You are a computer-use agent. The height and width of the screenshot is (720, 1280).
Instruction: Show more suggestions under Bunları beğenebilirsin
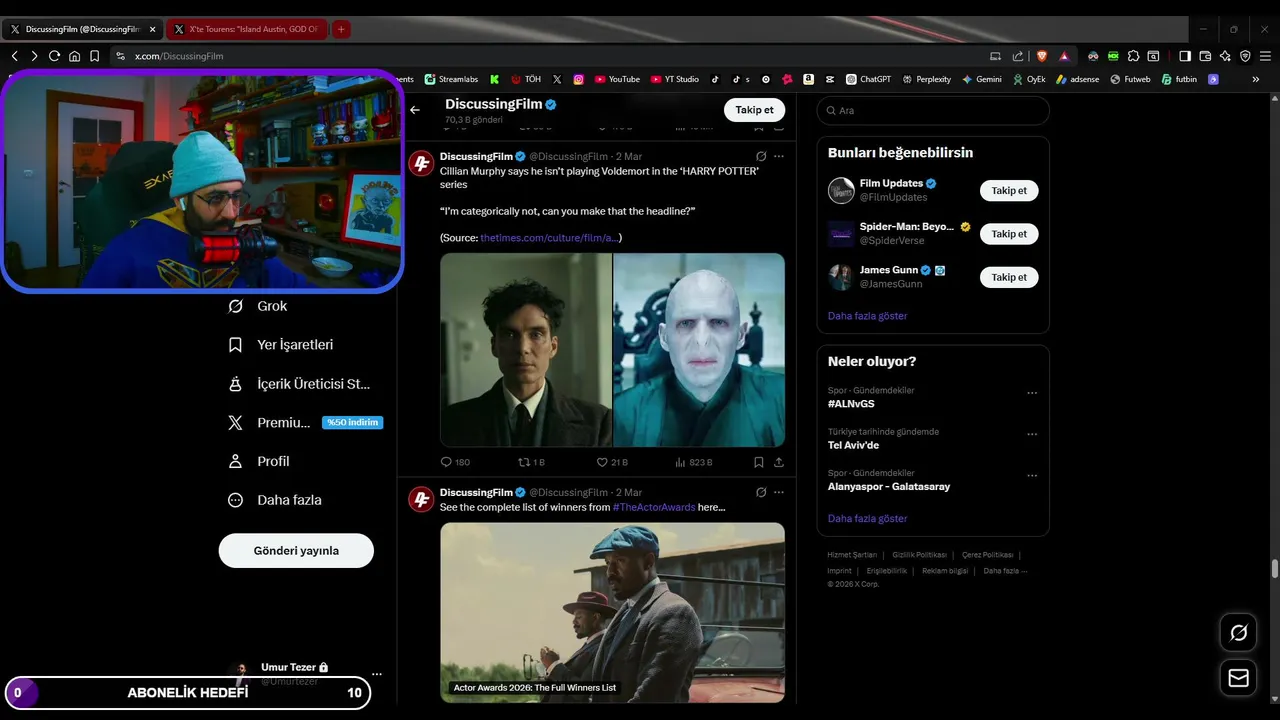pos(867,316)
